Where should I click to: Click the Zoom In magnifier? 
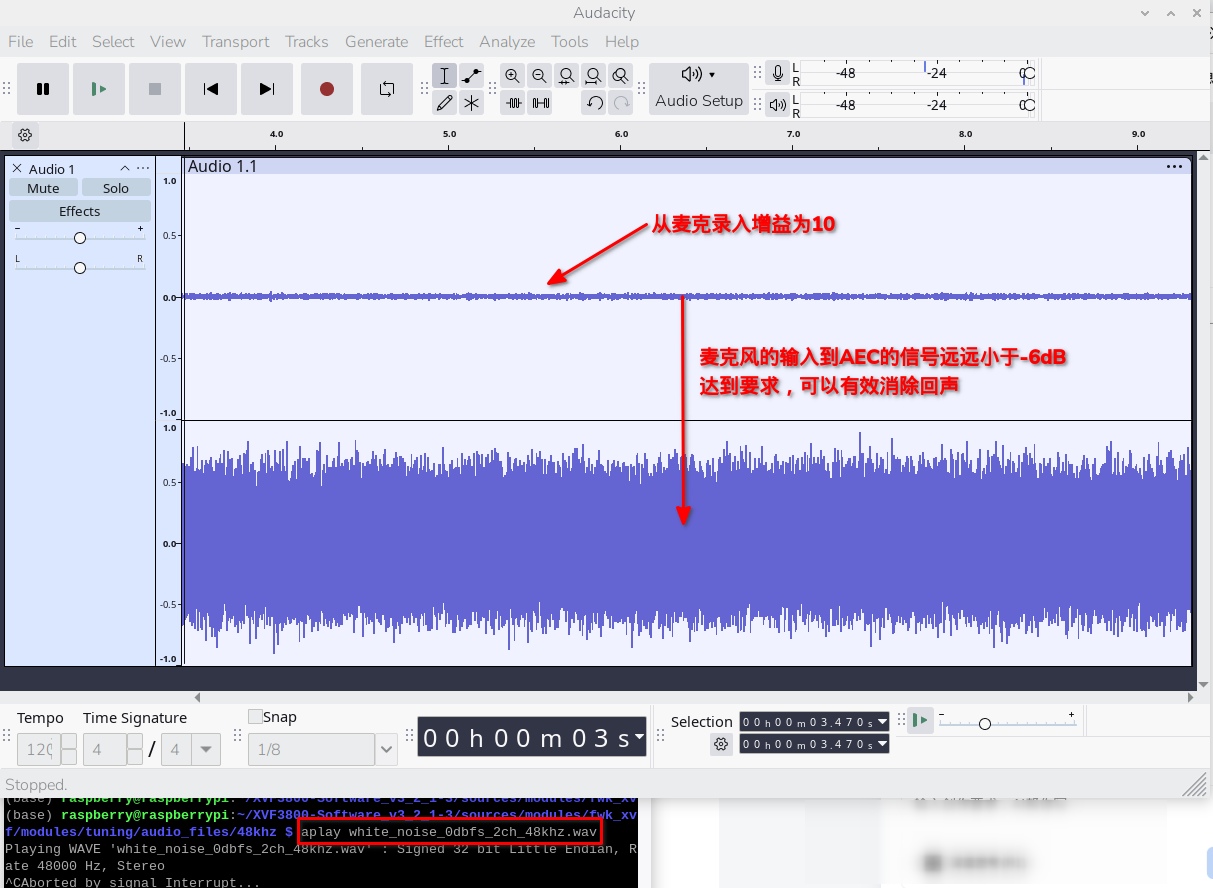[x=513, y=76]
